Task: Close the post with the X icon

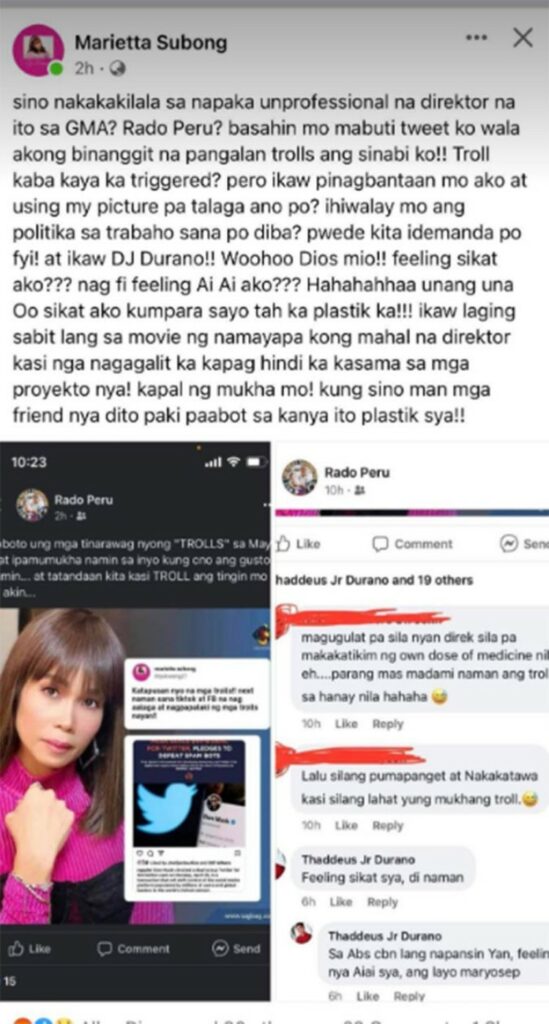Action: tap(523, 38)
